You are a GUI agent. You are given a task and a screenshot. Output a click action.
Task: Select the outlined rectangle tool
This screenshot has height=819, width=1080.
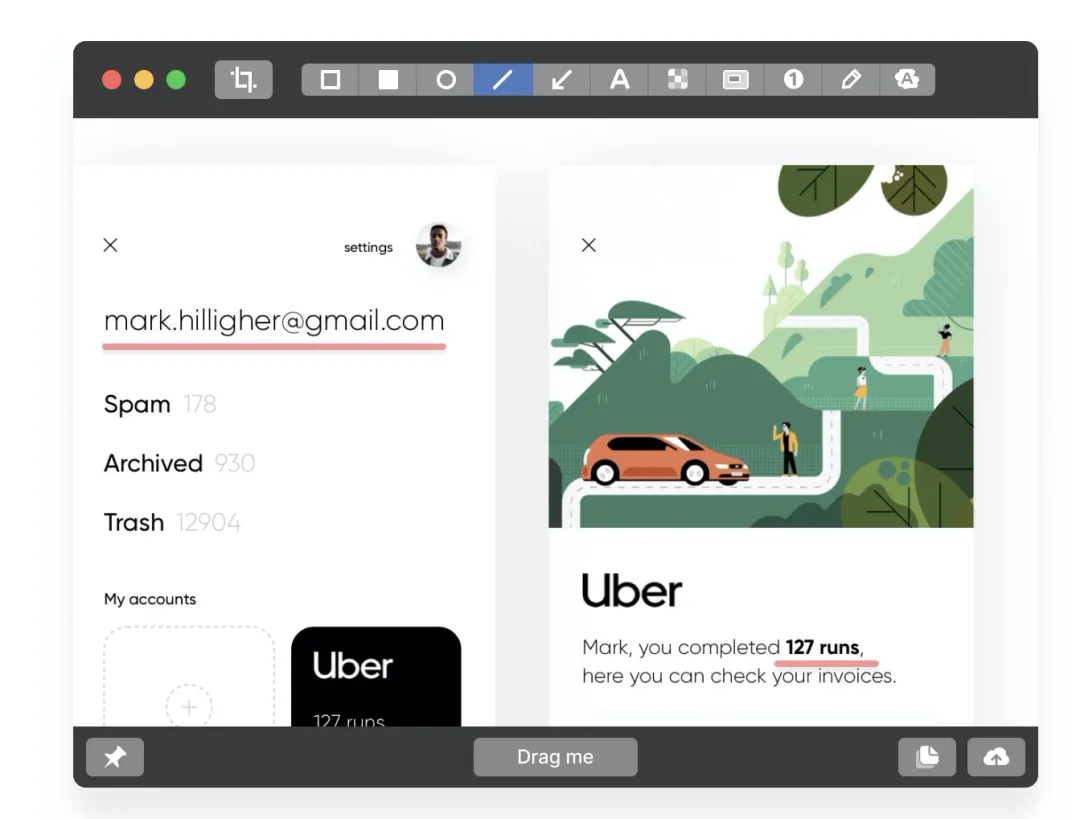point(331,79)
